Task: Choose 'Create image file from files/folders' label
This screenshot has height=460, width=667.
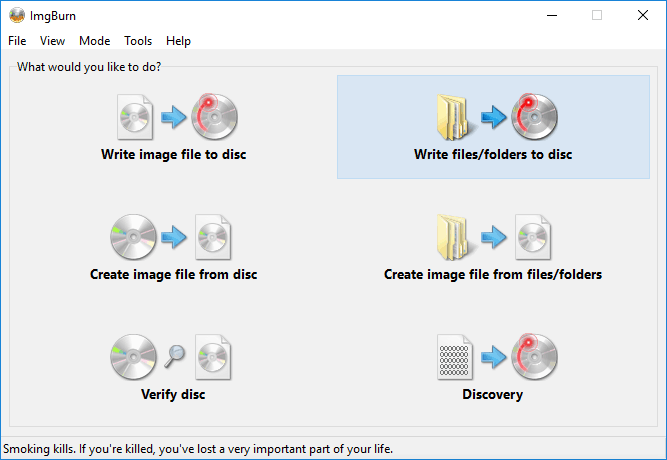Action: (493, 274)
